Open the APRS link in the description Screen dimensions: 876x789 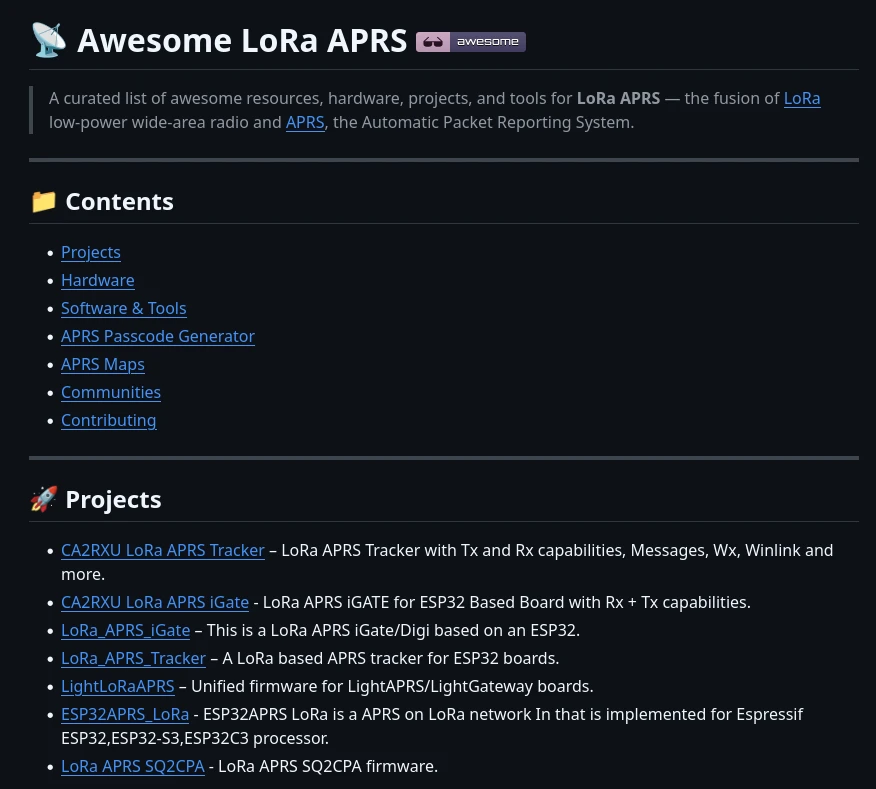[305, 122]
